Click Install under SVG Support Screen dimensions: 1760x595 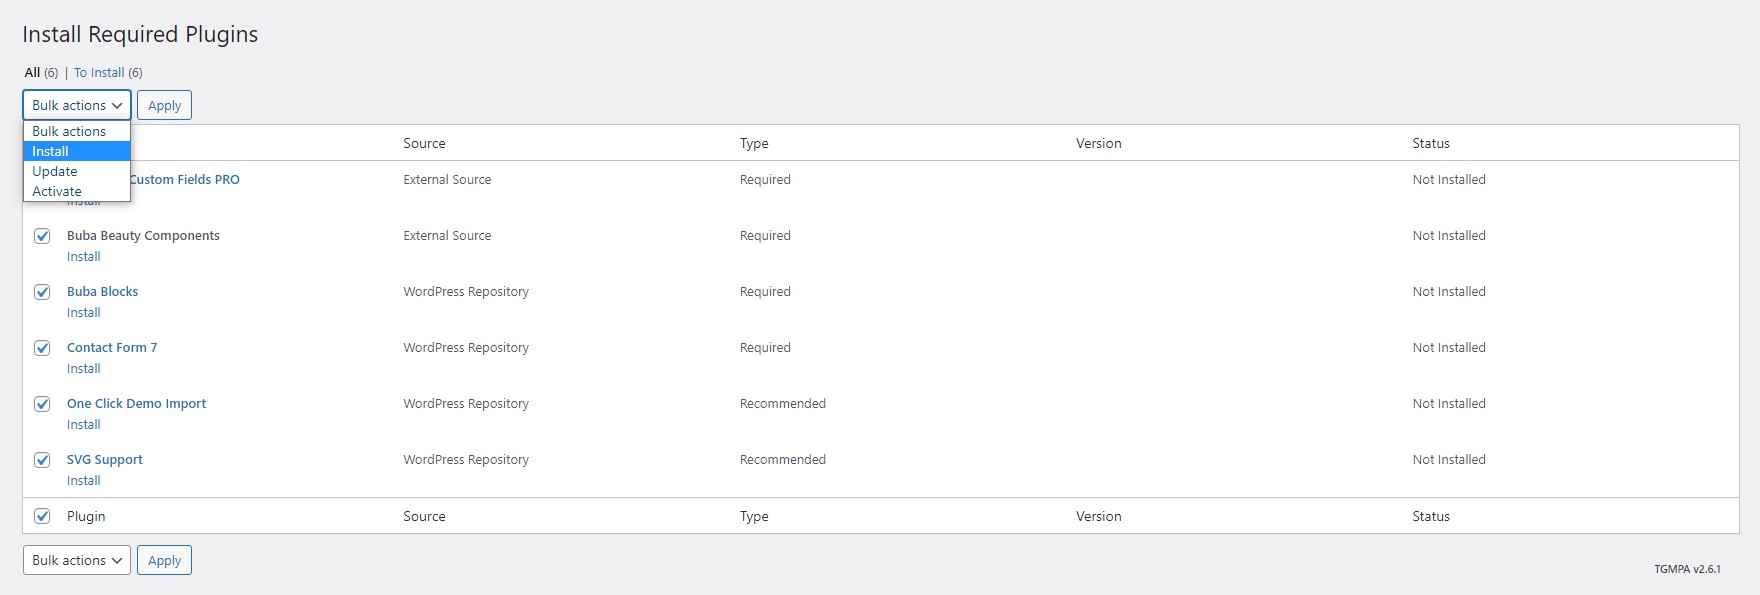[84, 481]
